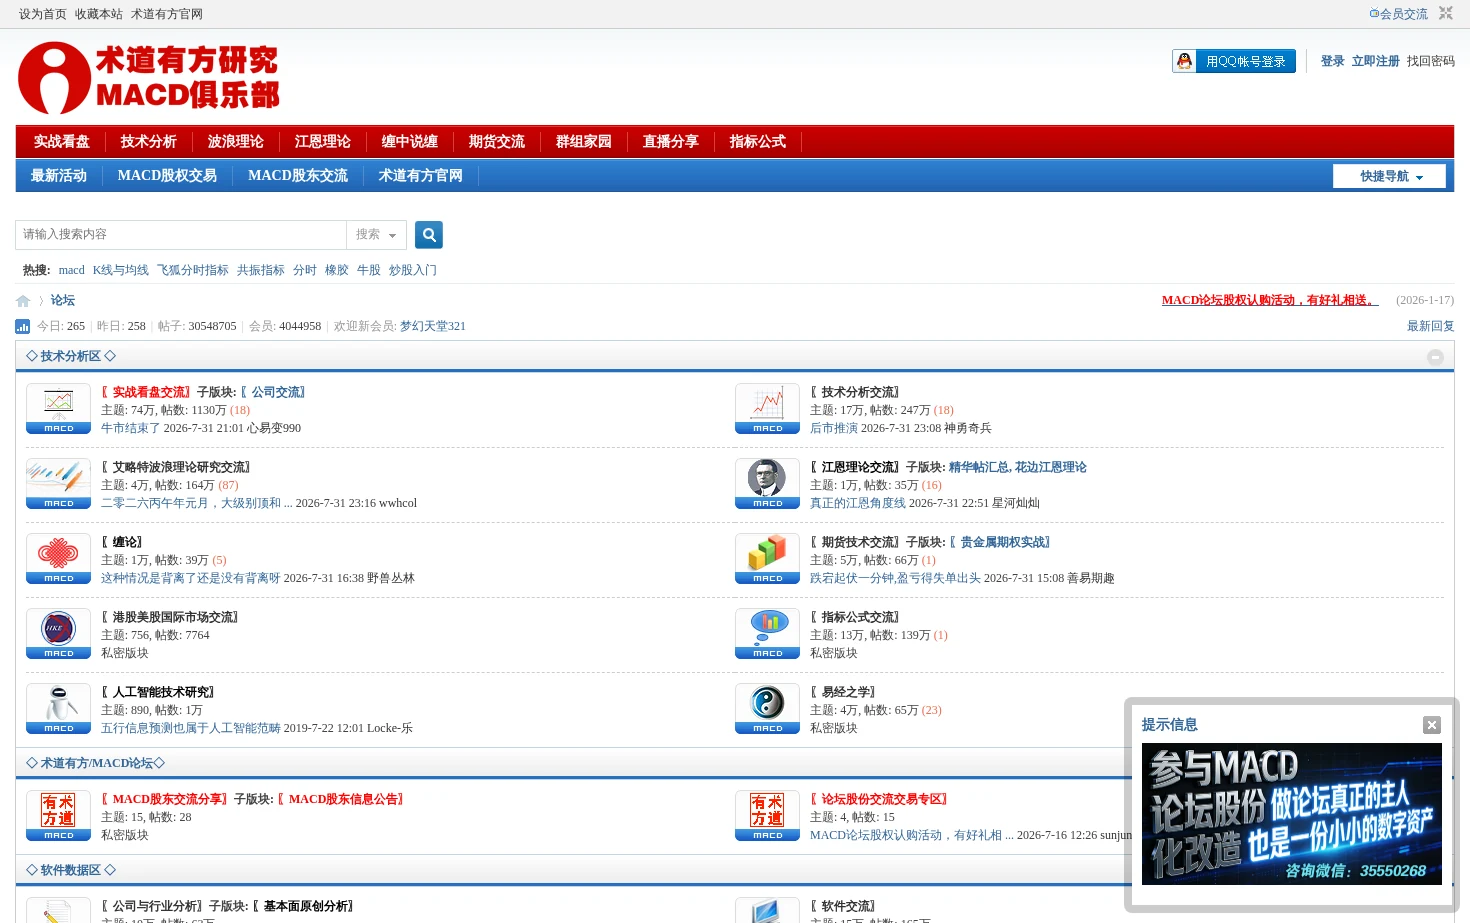This screenshot has height=923, width=1470.
Task: Open the 指标公式 menu tab
Action: [x=758, y=142]
